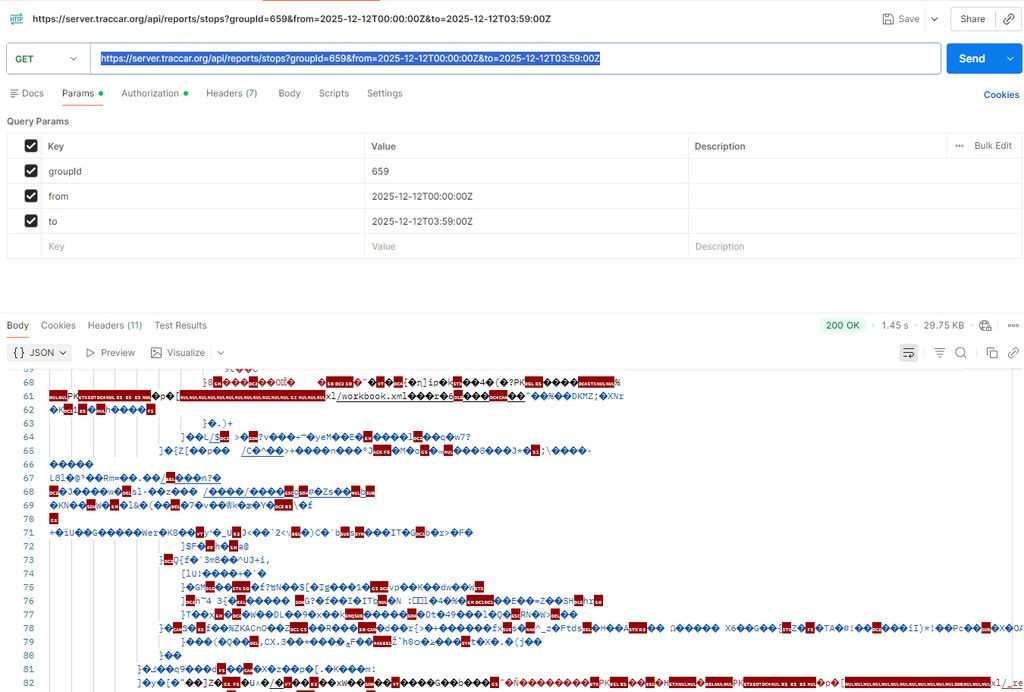
Task: Click the 29.75 KB response size
Action: 944,325
